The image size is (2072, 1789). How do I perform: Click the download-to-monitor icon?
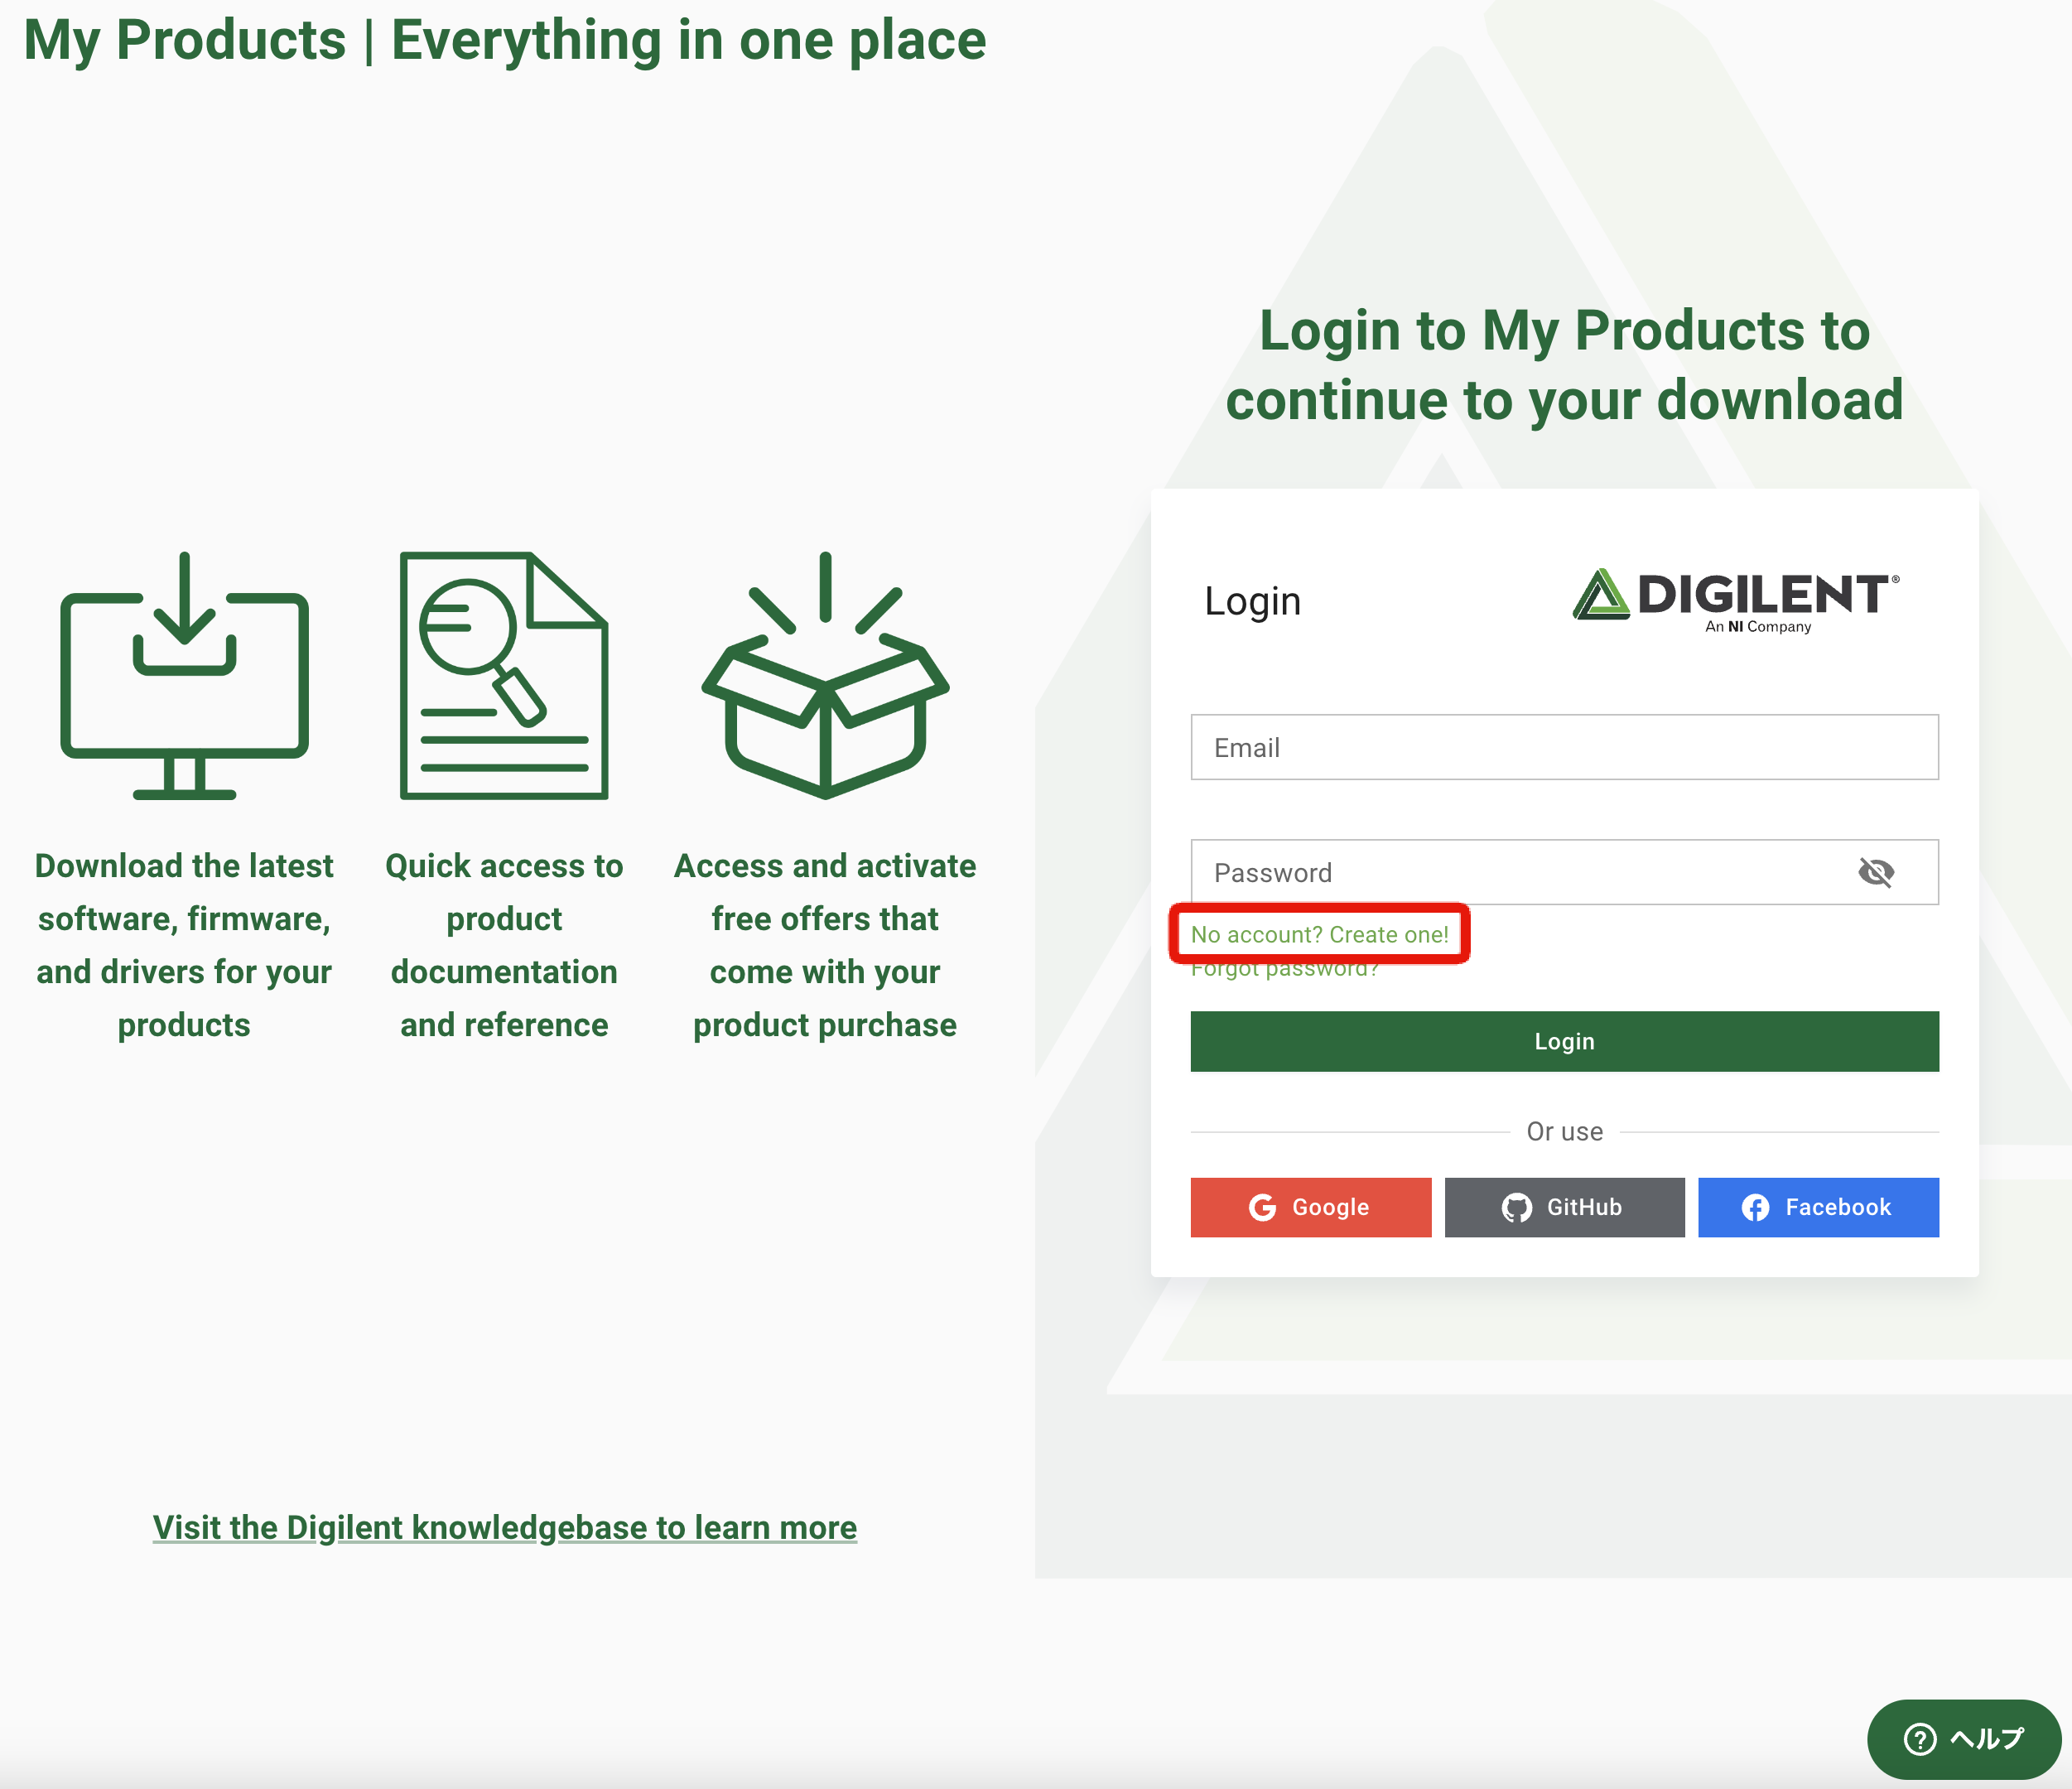click(x=184, y=676)
